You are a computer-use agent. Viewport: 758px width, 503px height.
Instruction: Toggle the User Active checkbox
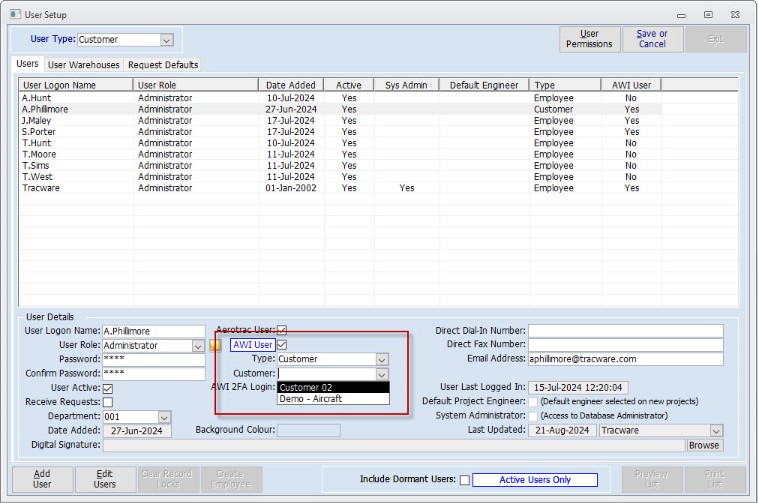coord(108,388)
